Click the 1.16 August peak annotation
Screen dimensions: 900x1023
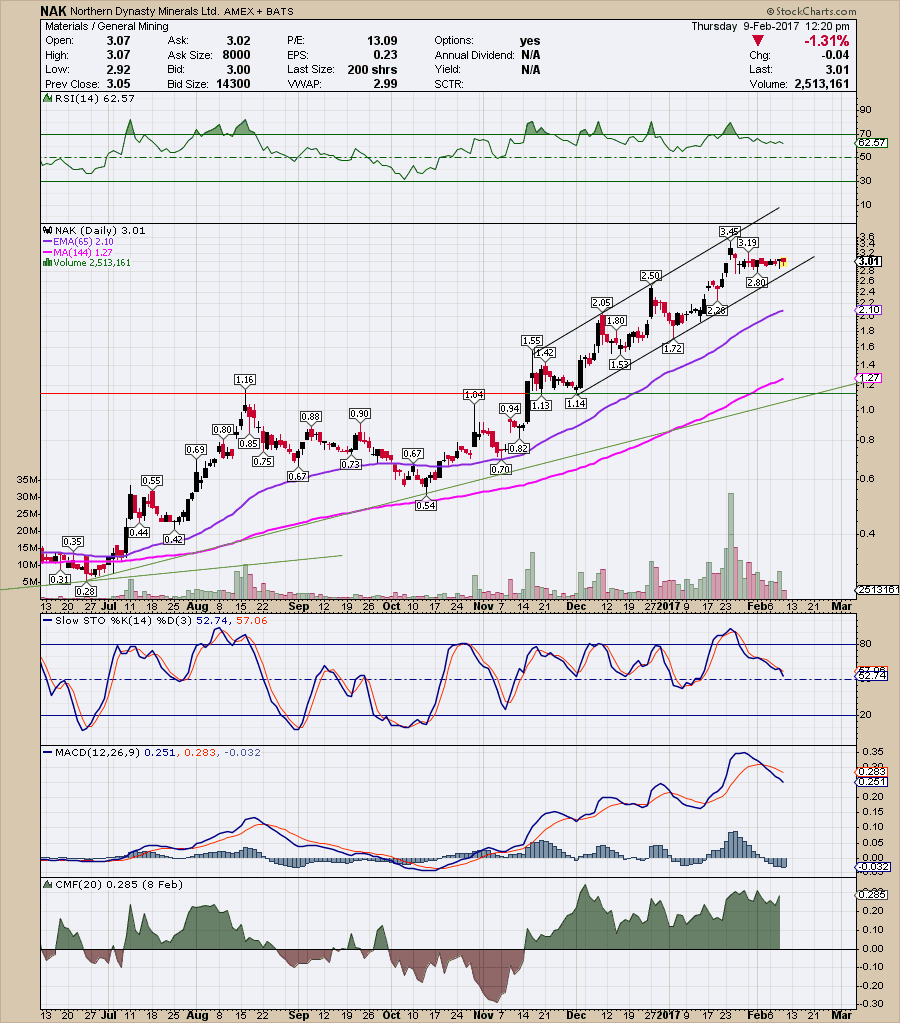[x=245, y=380]
